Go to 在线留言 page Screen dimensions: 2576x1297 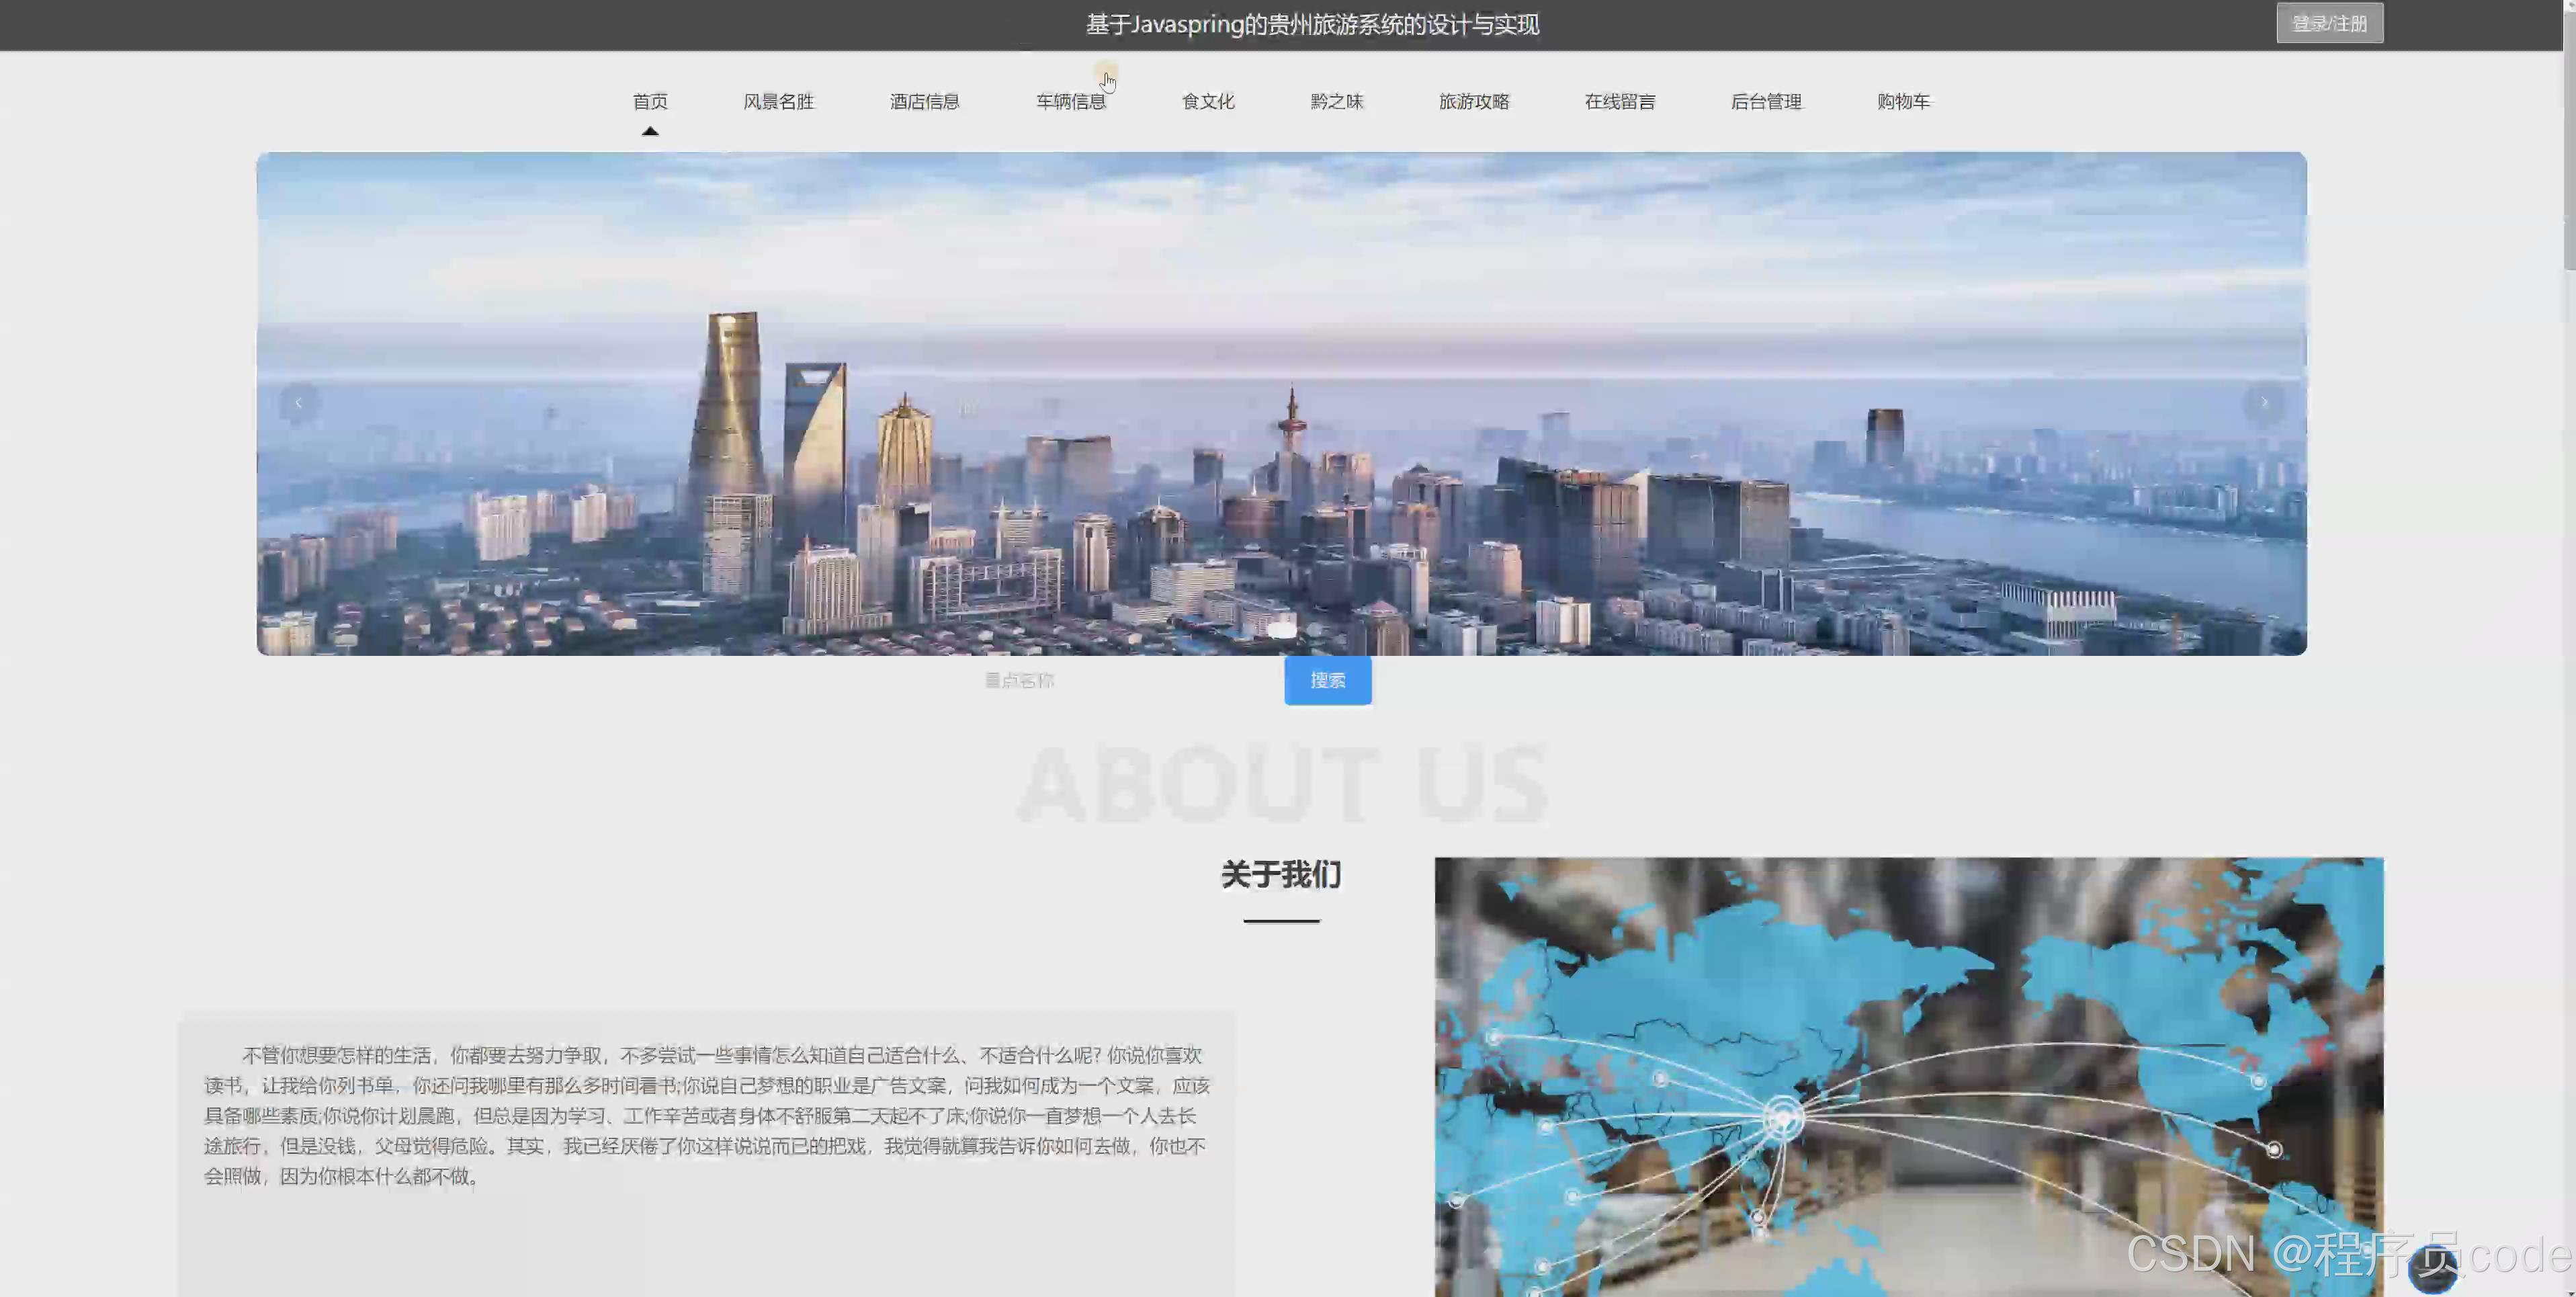click(1620, 102)
